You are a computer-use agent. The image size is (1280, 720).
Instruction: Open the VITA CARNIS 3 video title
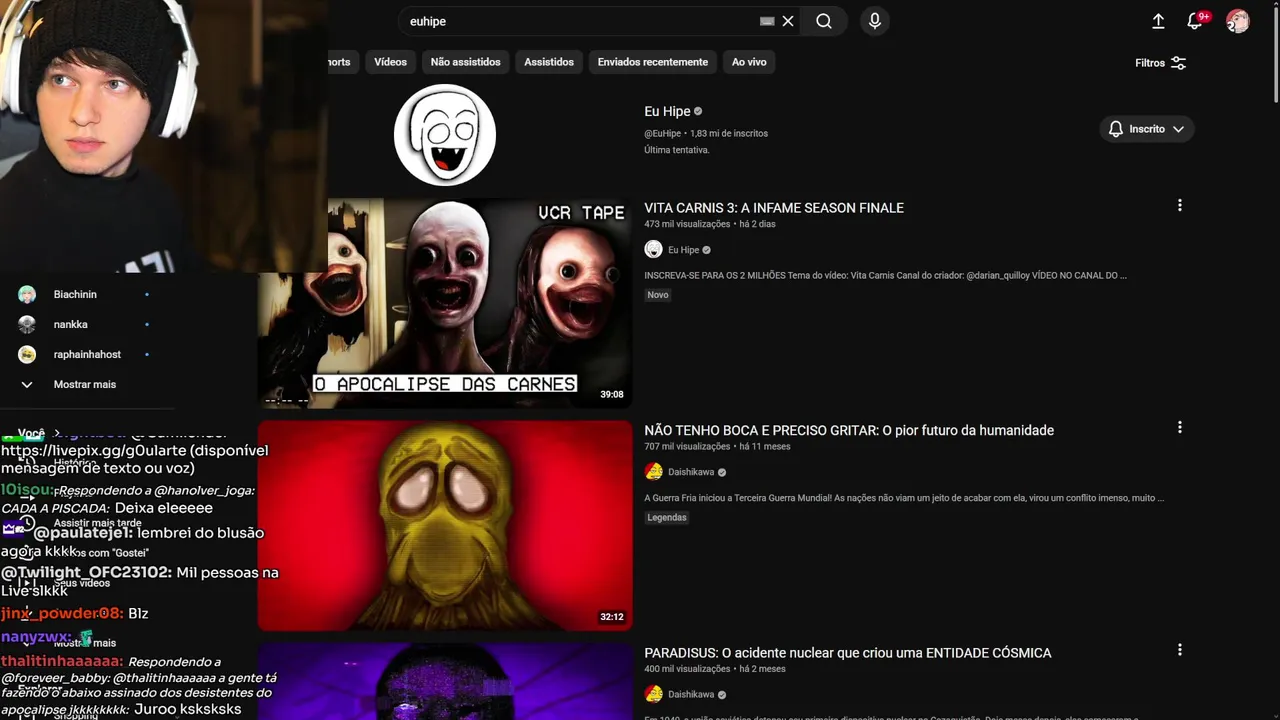(x=774, y=208)
